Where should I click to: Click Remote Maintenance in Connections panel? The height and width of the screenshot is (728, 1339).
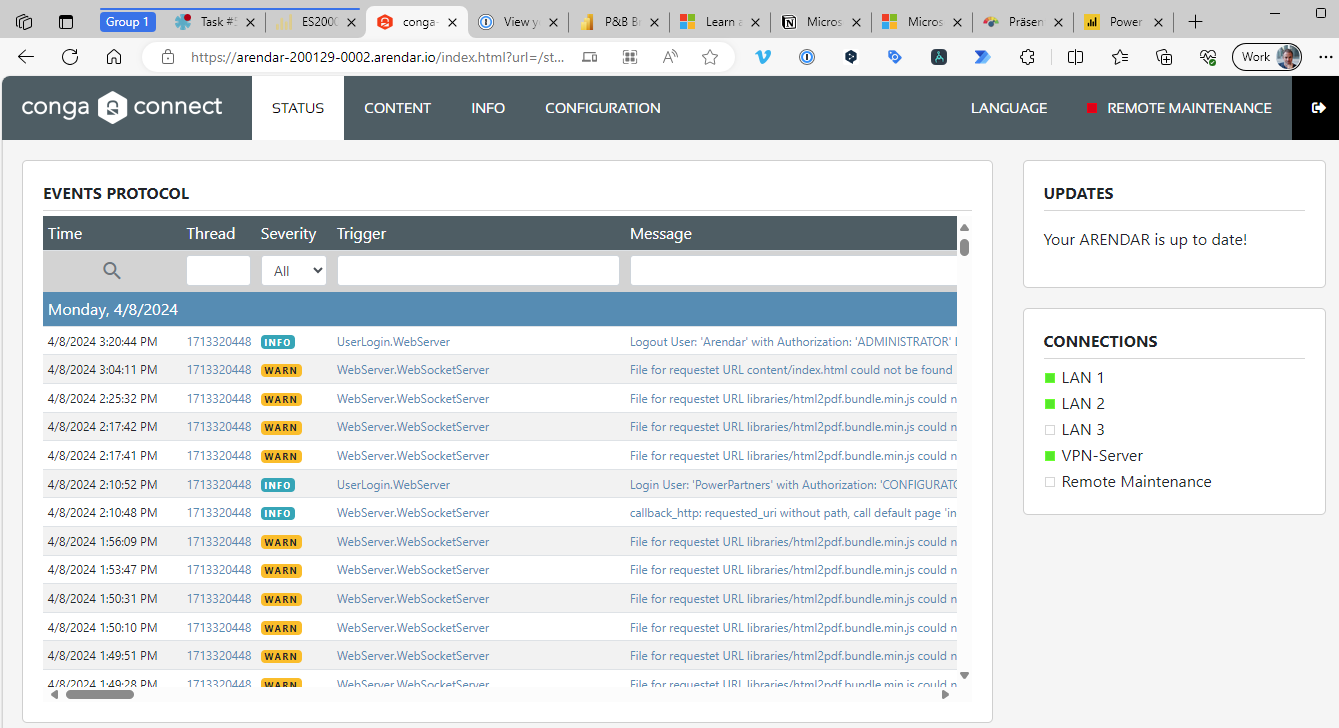(x=1127, y=481)
